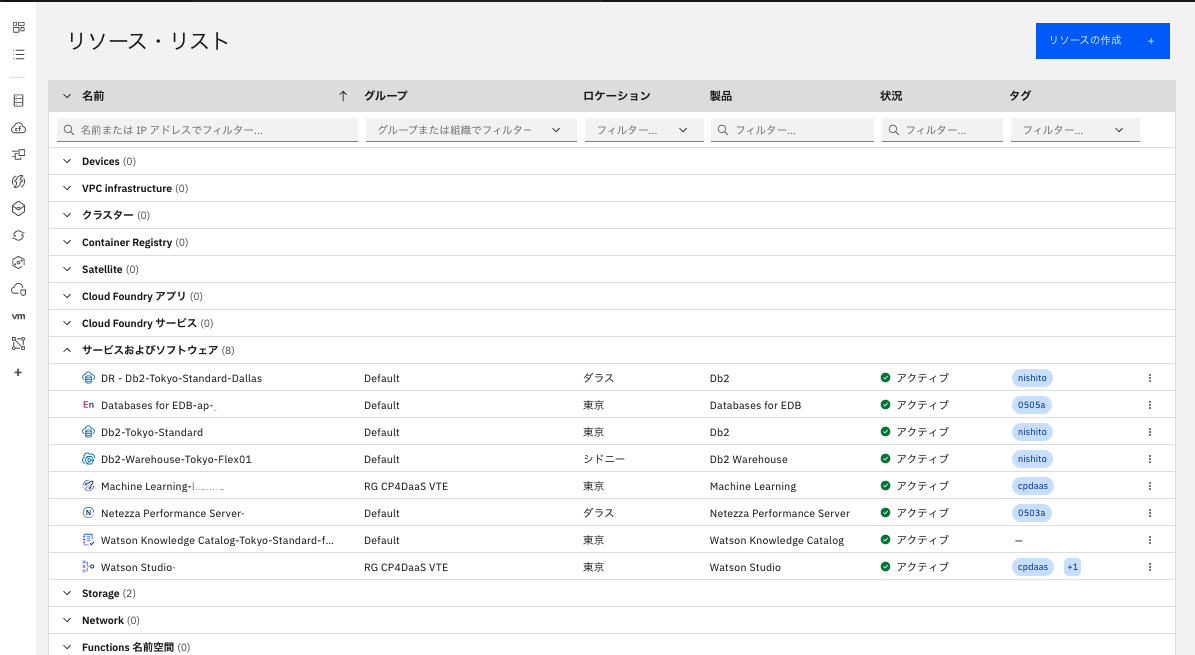Expand the Network group
The height and width of the screenshot is (655, 1195).
[x=67, y=621]
